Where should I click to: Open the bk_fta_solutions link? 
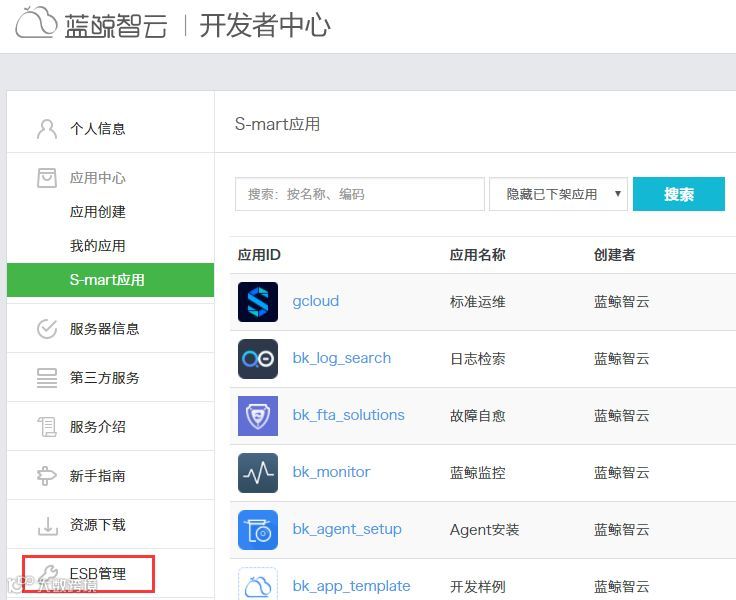click(x=348, y=415)
